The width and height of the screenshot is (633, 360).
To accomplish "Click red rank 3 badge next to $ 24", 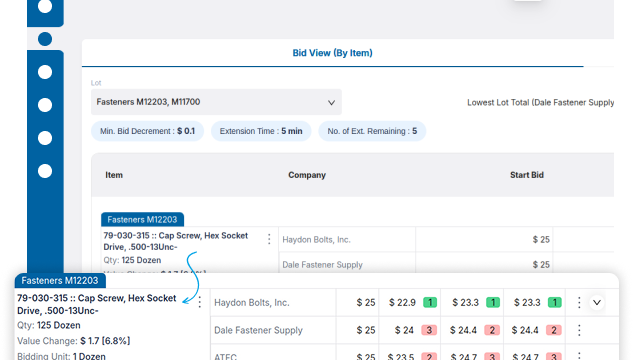I will click(x=429, y=330).
